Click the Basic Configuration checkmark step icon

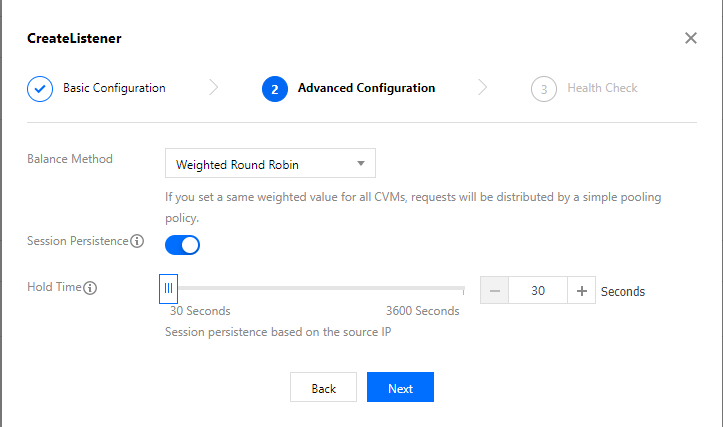click(x=40, y=88)
